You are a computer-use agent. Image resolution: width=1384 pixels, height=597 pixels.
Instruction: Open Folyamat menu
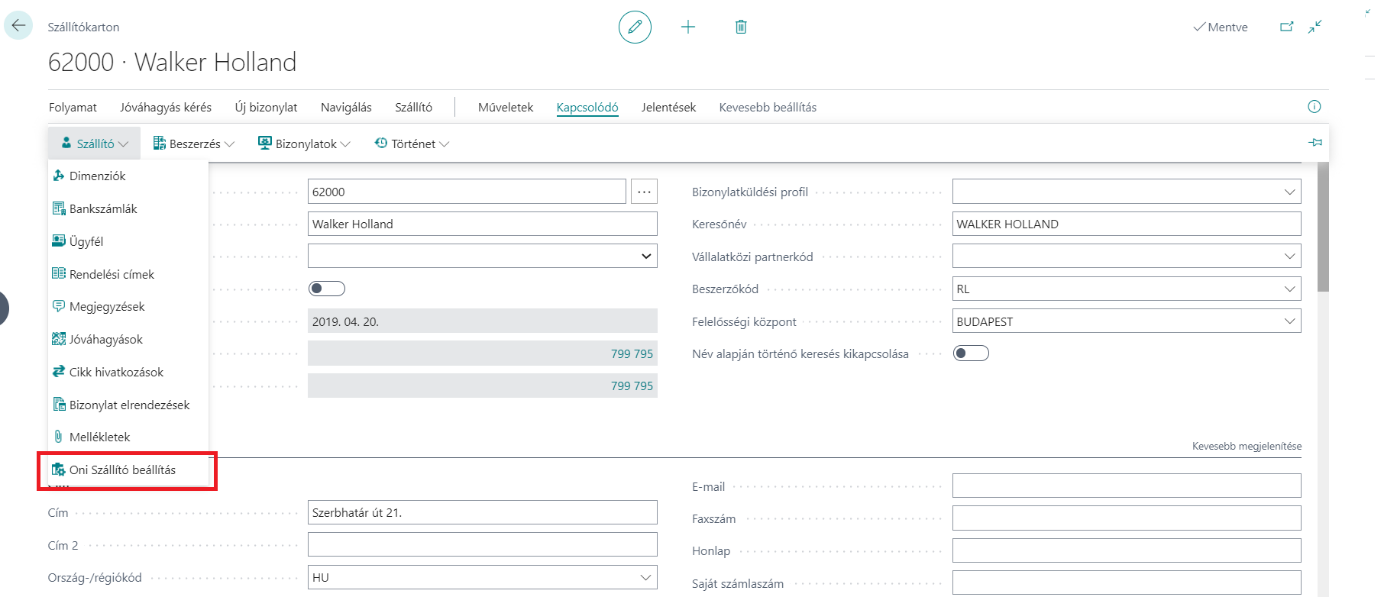[72, 107]
